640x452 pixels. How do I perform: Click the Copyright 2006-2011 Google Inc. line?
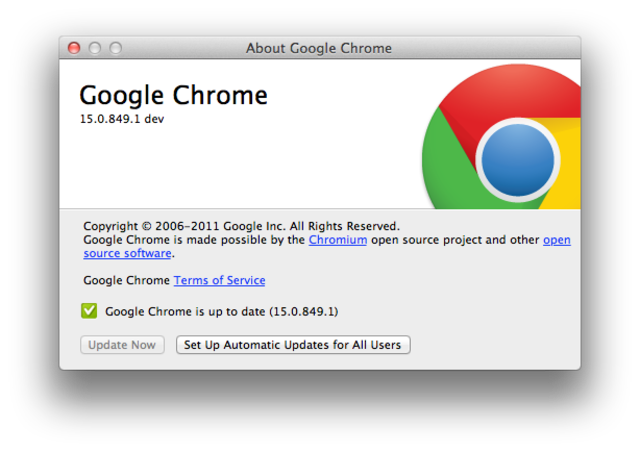point(241,226)
